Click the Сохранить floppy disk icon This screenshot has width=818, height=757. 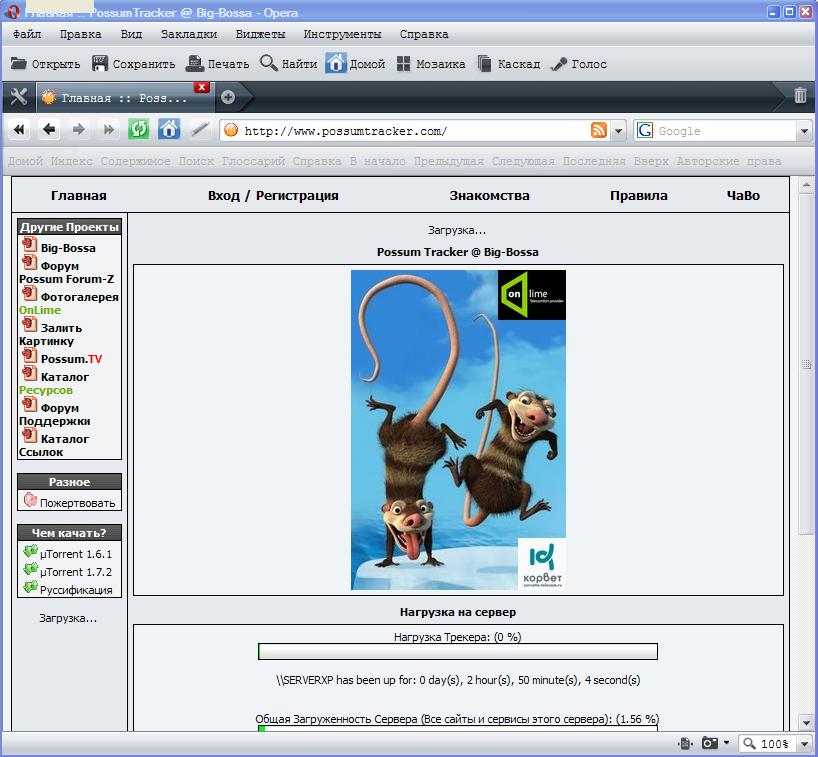coord(100,64)
